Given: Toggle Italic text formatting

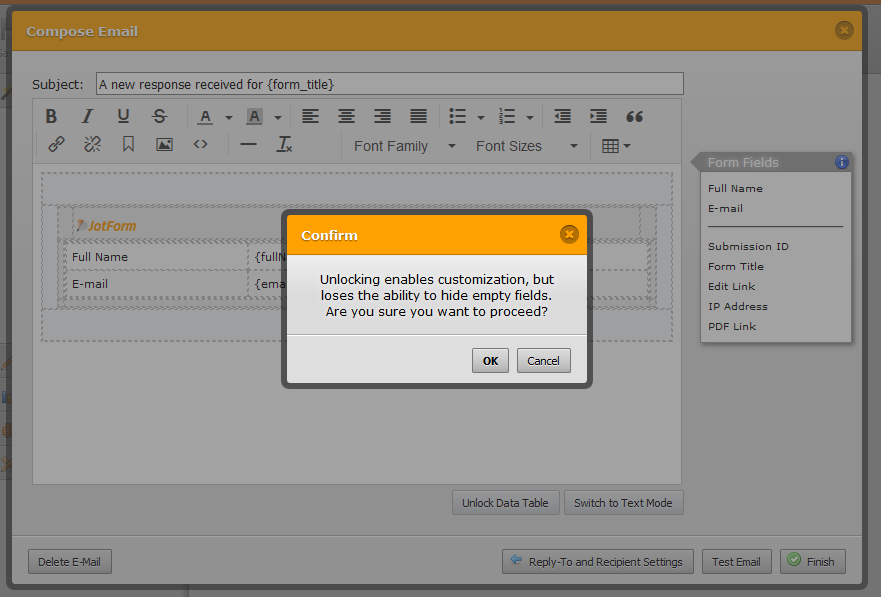Looking at the screenshot, I should point(87,116).
